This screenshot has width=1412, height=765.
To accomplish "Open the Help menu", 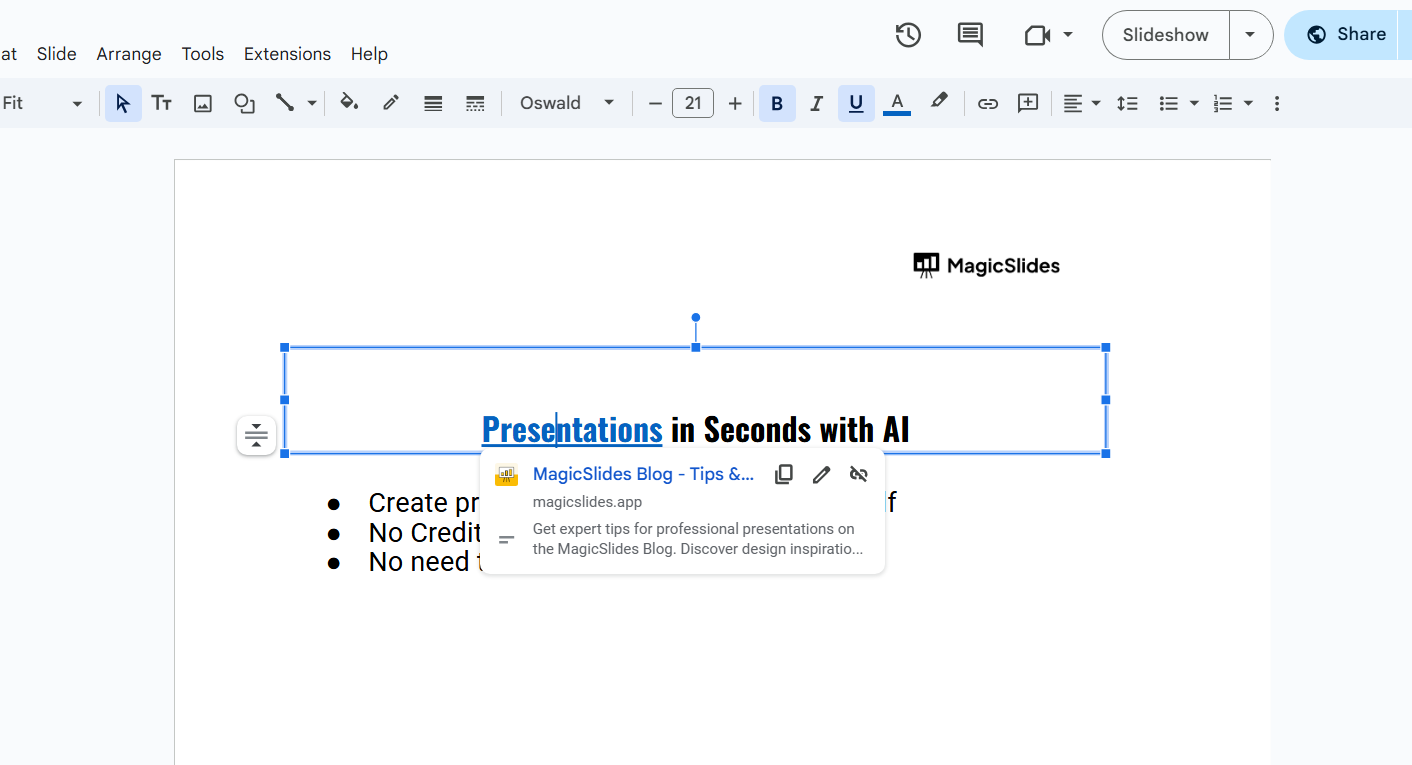I will pyautogui.click(x=369, y=54).
